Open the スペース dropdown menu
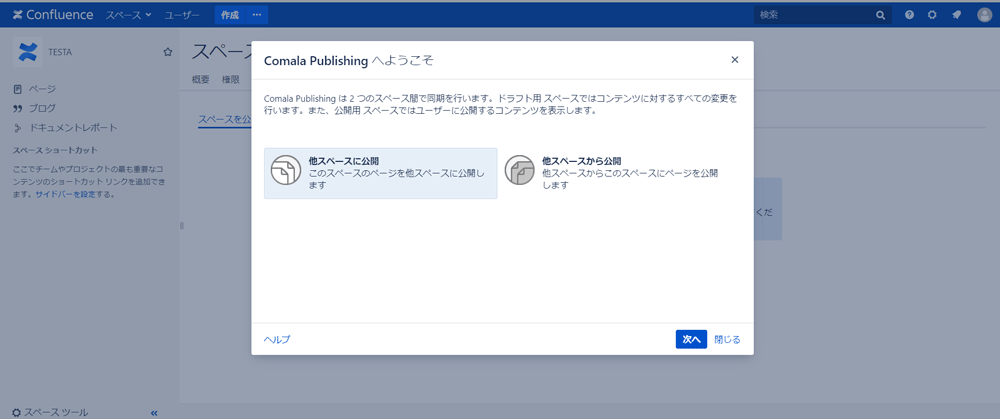This screenshot has width=1000, height=419. pyautogui.click(x=128, y=15)
